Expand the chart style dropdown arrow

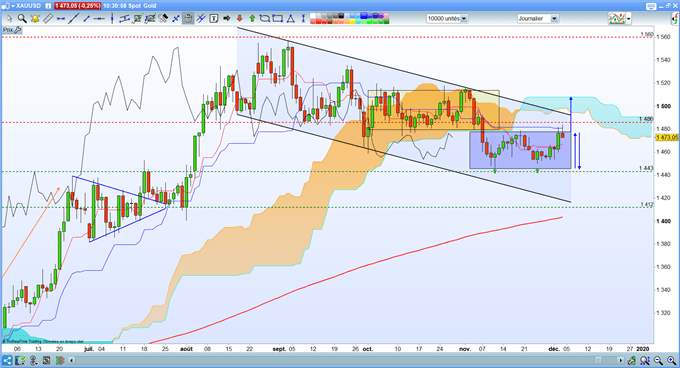[x=628, y=19]
